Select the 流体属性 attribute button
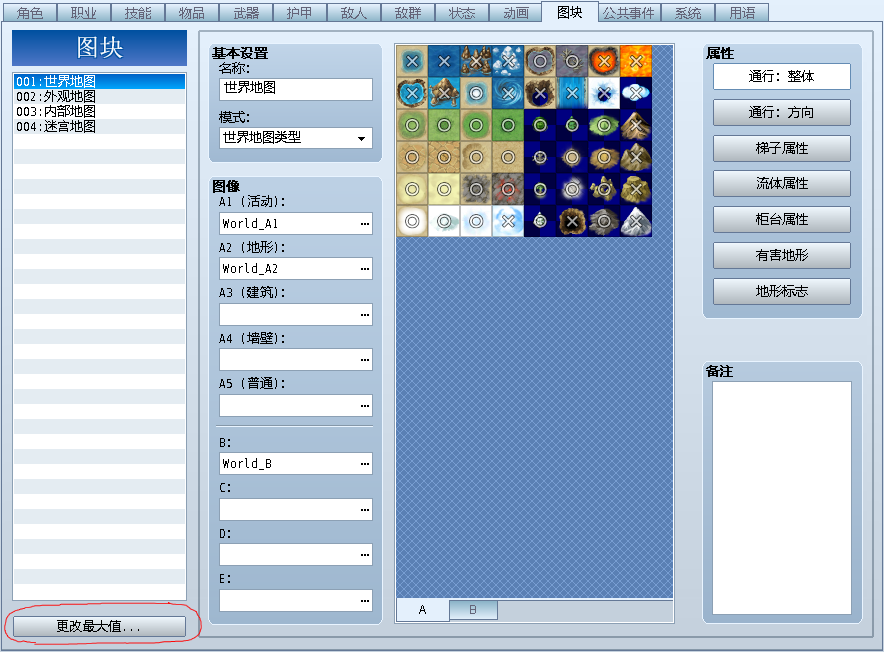Screen dimensions: 884x652 tap(781, 183)
